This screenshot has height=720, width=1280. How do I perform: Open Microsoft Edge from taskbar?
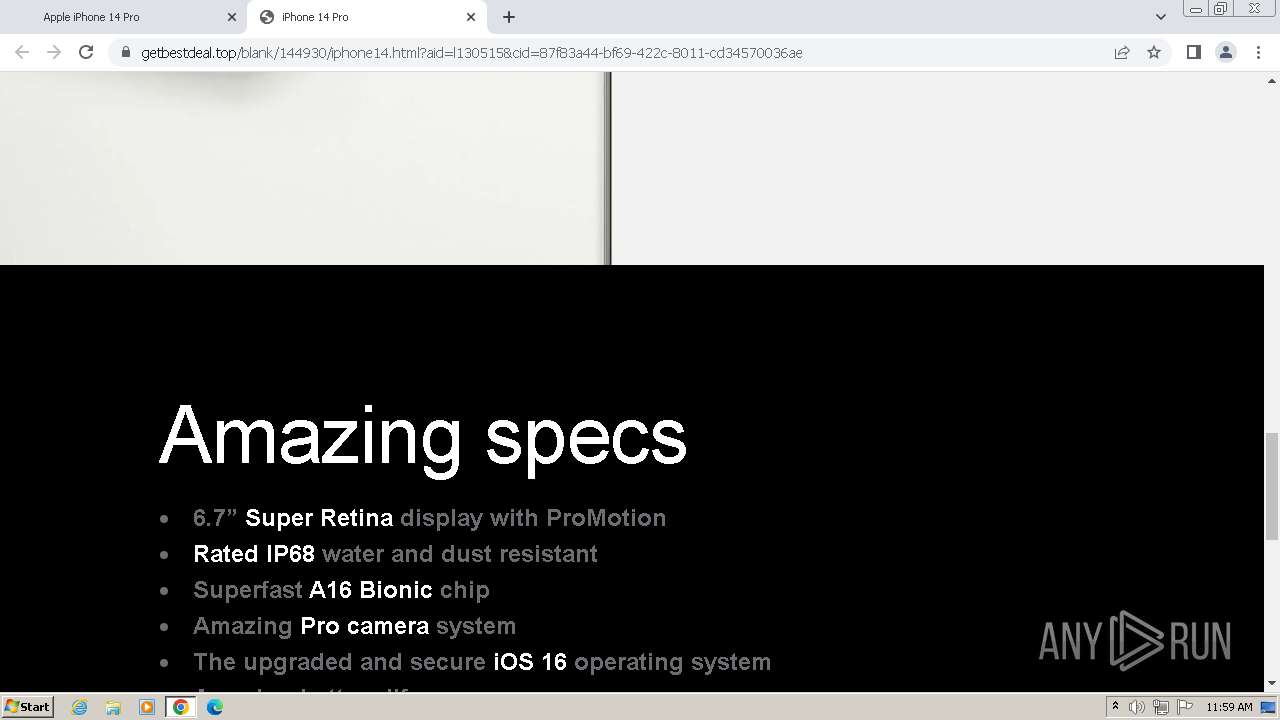point(215,707)
